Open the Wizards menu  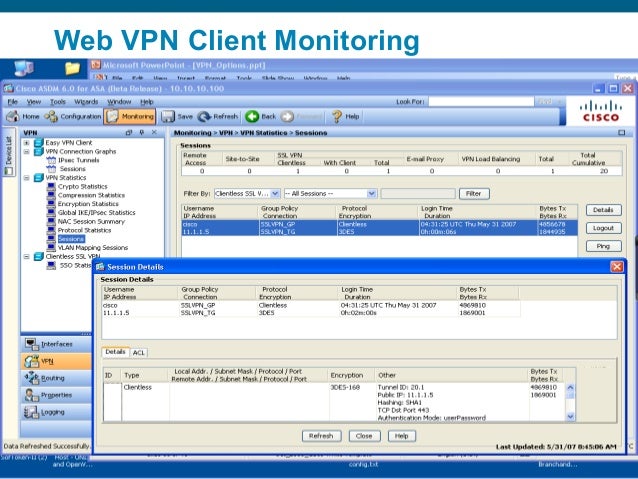click(x=86, y=102)
